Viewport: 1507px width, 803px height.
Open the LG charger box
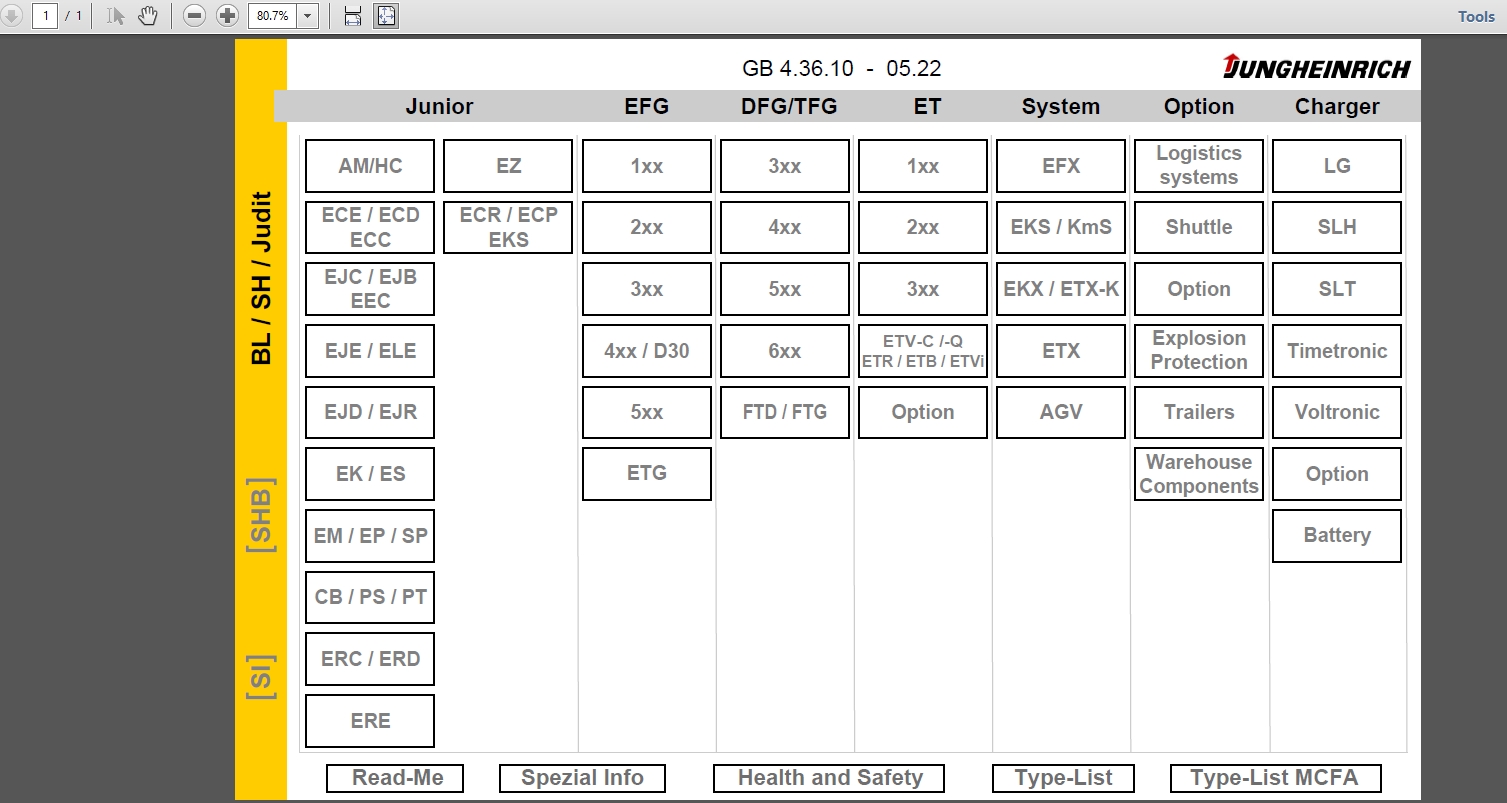click(x=1337, y=166)
